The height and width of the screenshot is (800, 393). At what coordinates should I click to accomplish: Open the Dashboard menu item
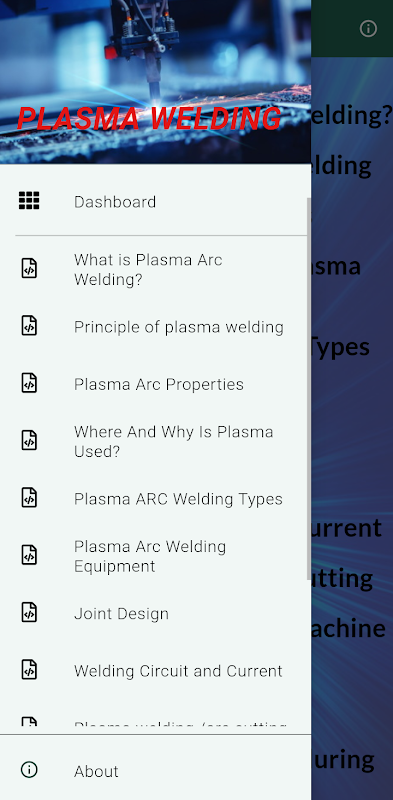click(155, 202)
